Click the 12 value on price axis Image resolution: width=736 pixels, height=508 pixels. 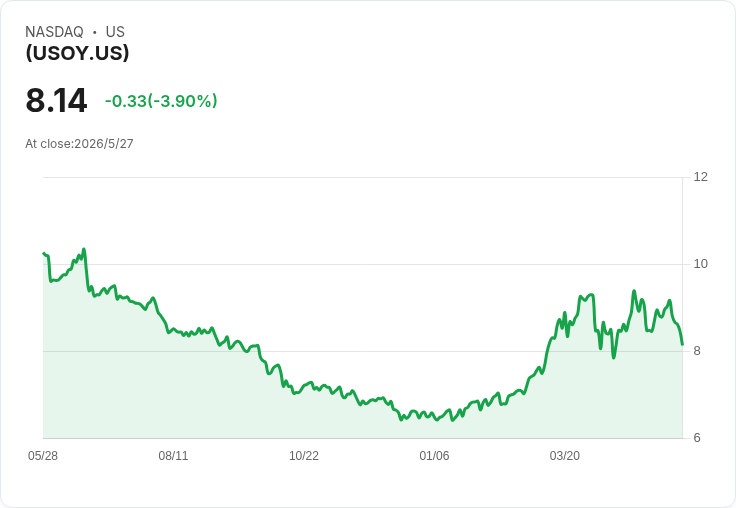coord(700,177)
